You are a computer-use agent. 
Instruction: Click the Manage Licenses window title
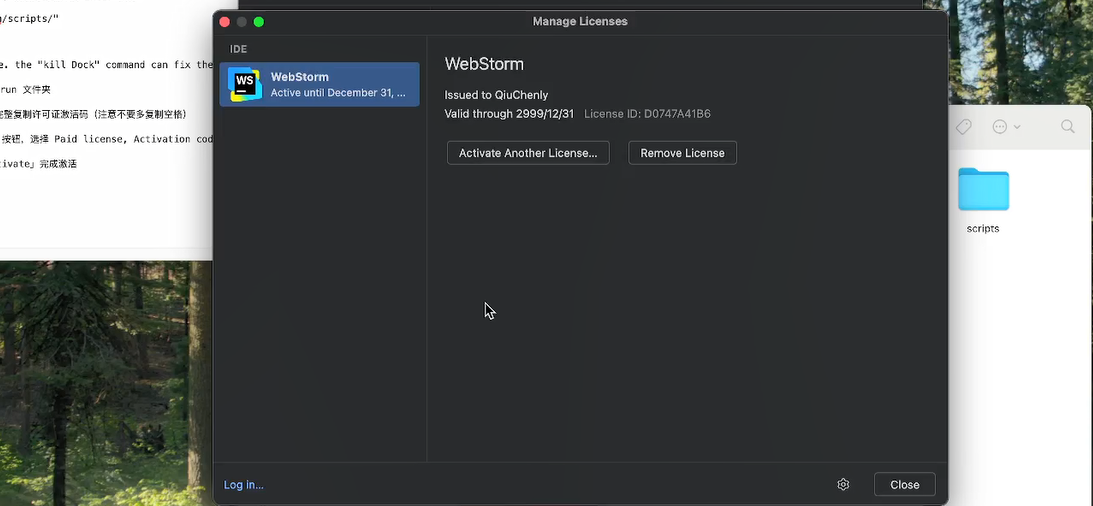pyautogui.click(x=580, y=22)
